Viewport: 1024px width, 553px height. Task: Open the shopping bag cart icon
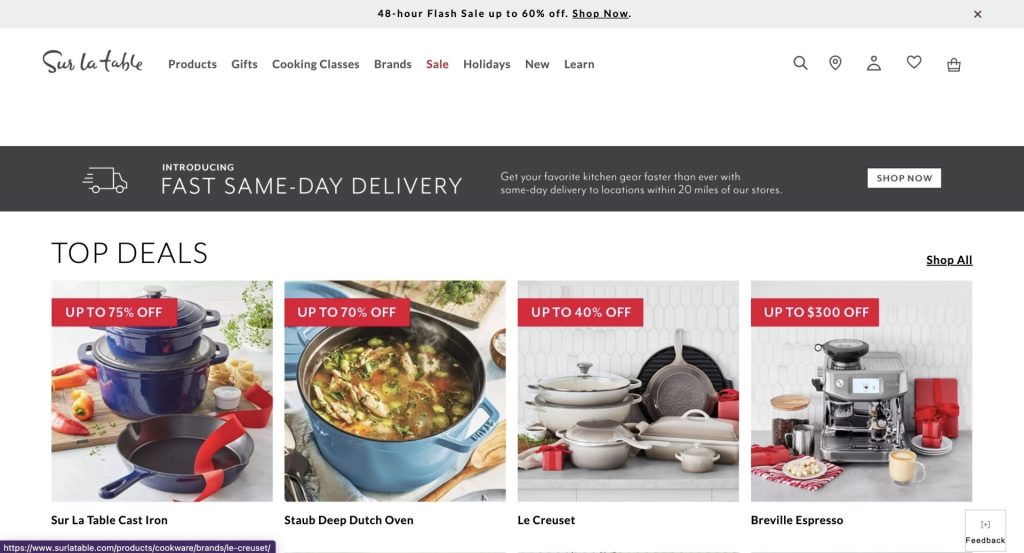953,64
